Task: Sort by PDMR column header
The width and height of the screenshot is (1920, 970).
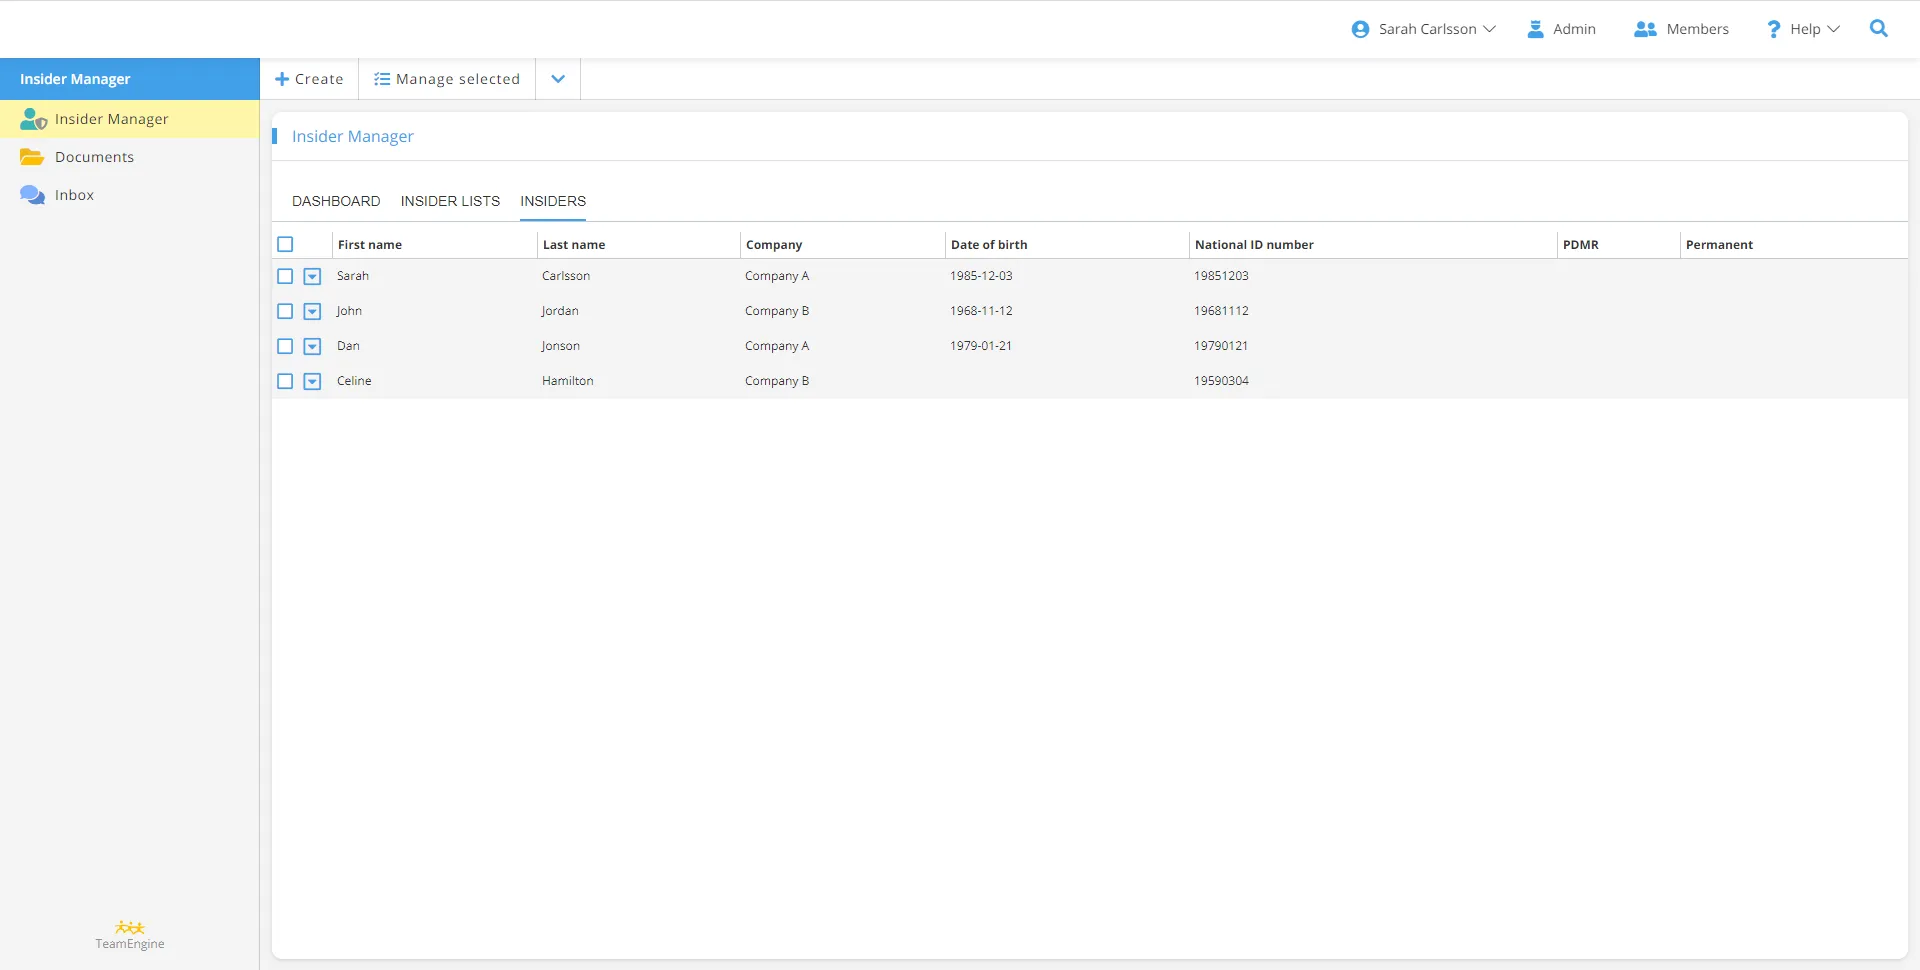Action: (x=1581, y=244)
